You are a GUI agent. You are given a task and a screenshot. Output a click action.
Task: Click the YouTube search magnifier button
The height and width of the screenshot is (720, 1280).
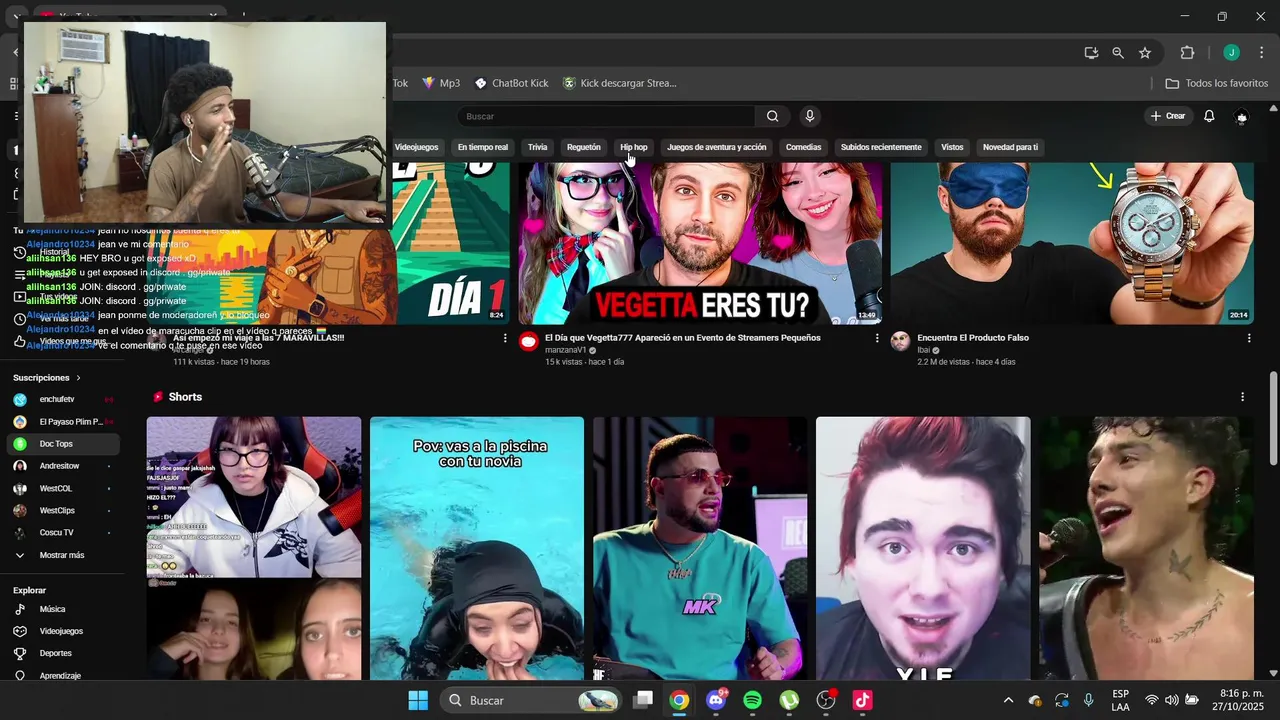coord(772,116)
